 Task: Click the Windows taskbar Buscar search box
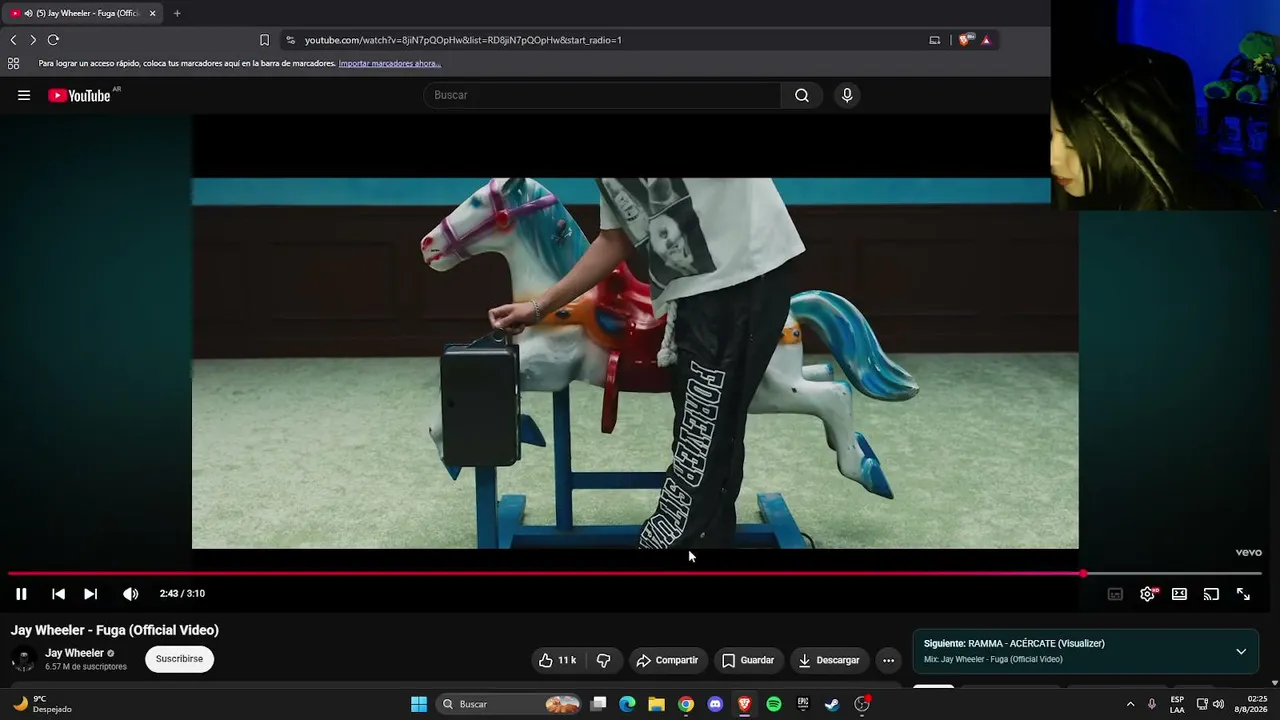[510, 704]
